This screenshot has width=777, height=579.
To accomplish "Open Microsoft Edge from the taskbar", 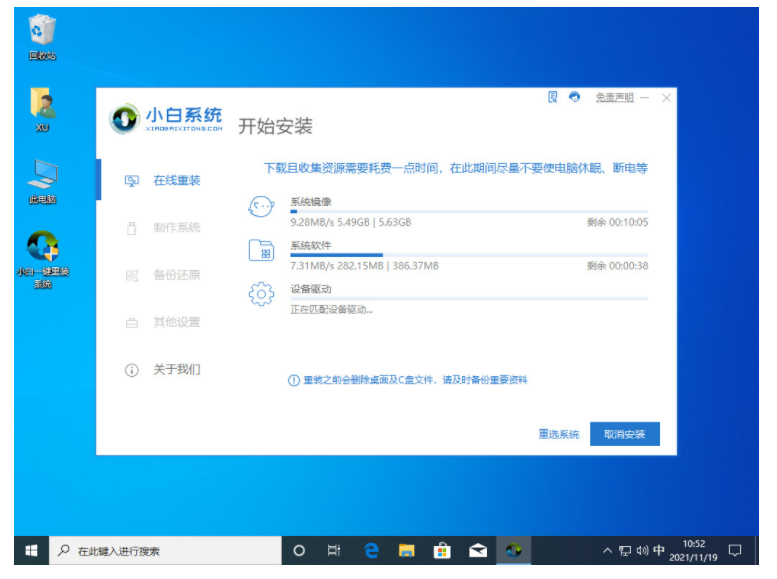I will [x=370, y=550].
